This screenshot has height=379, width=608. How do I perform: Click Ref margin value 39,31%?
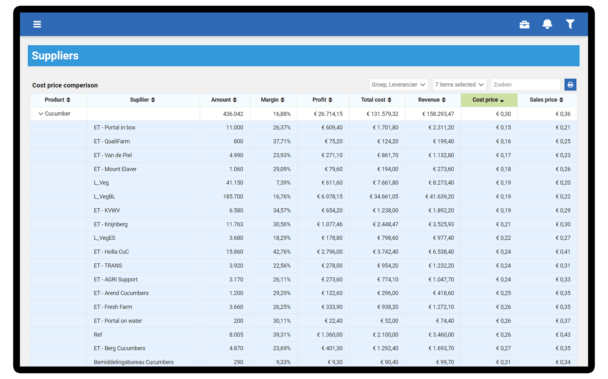coord(282,334)
